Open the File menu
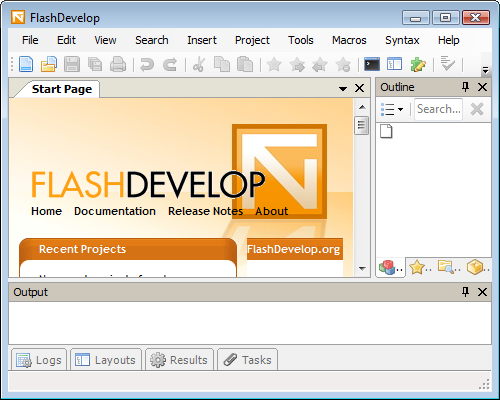 [x=30, y=40]
